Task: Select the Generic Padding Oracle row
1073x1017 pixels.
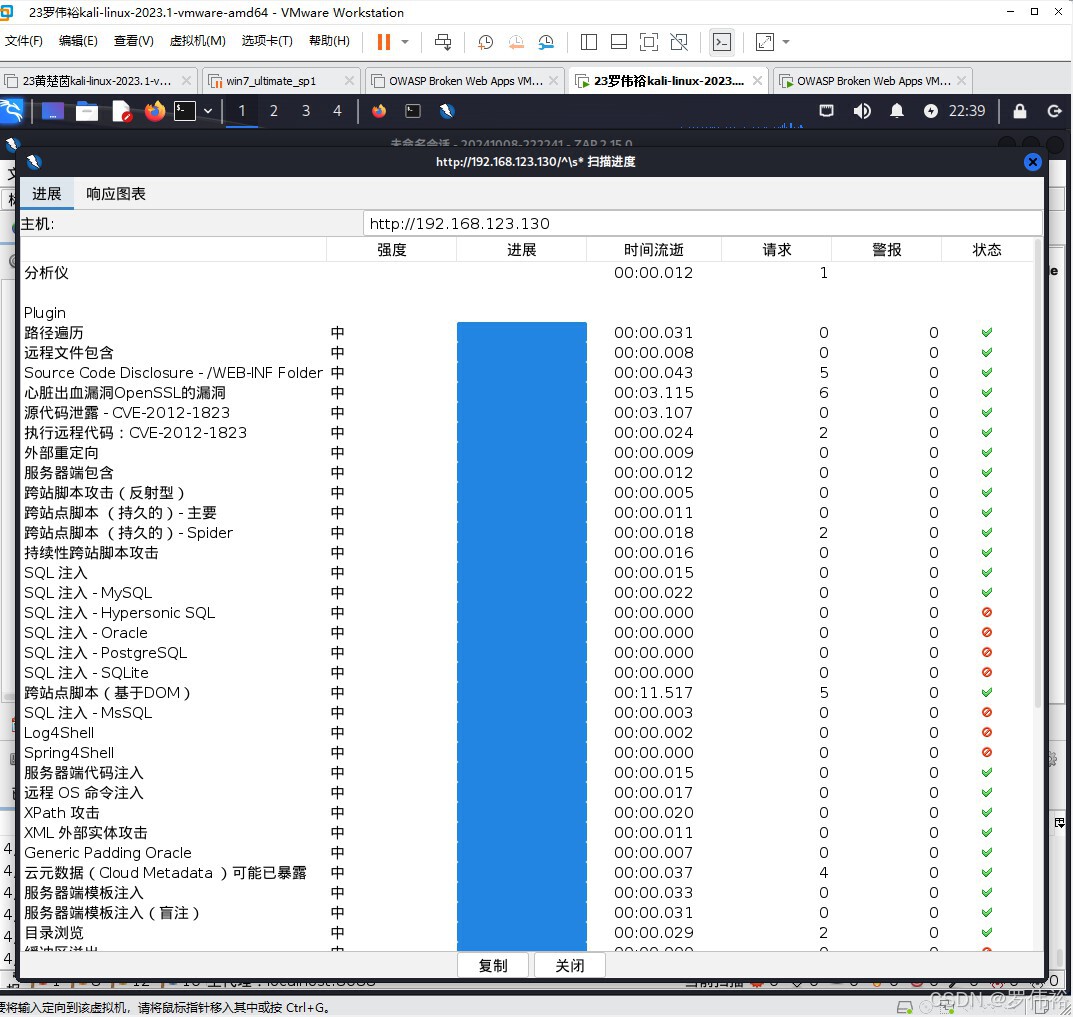Action: [527, 853]
